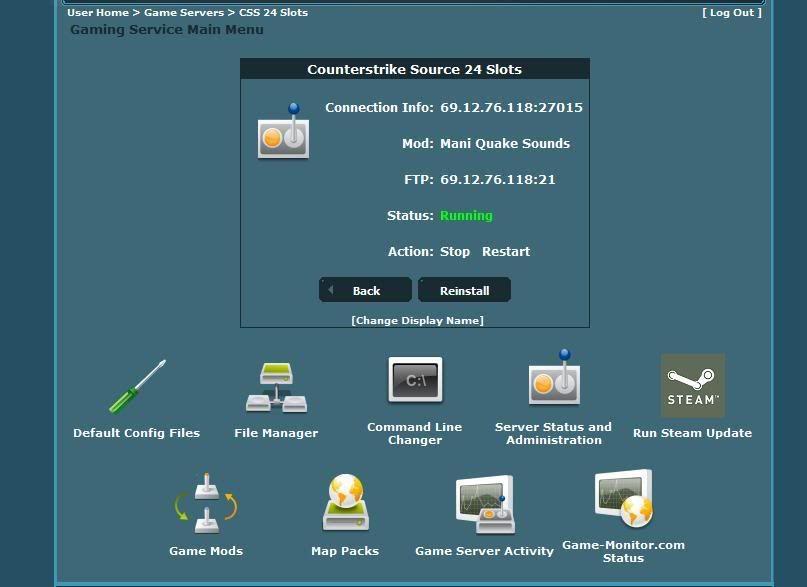Open the Default Config Files label
The width and height of the screenshot is (807, 587).
136,433
